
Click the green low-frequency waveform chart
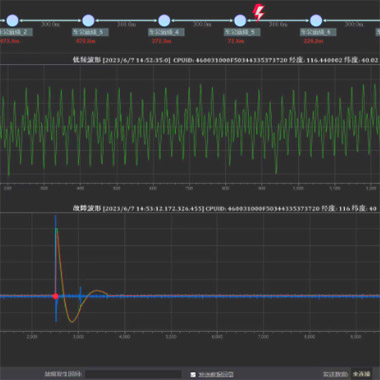click(x=190, y=124)
